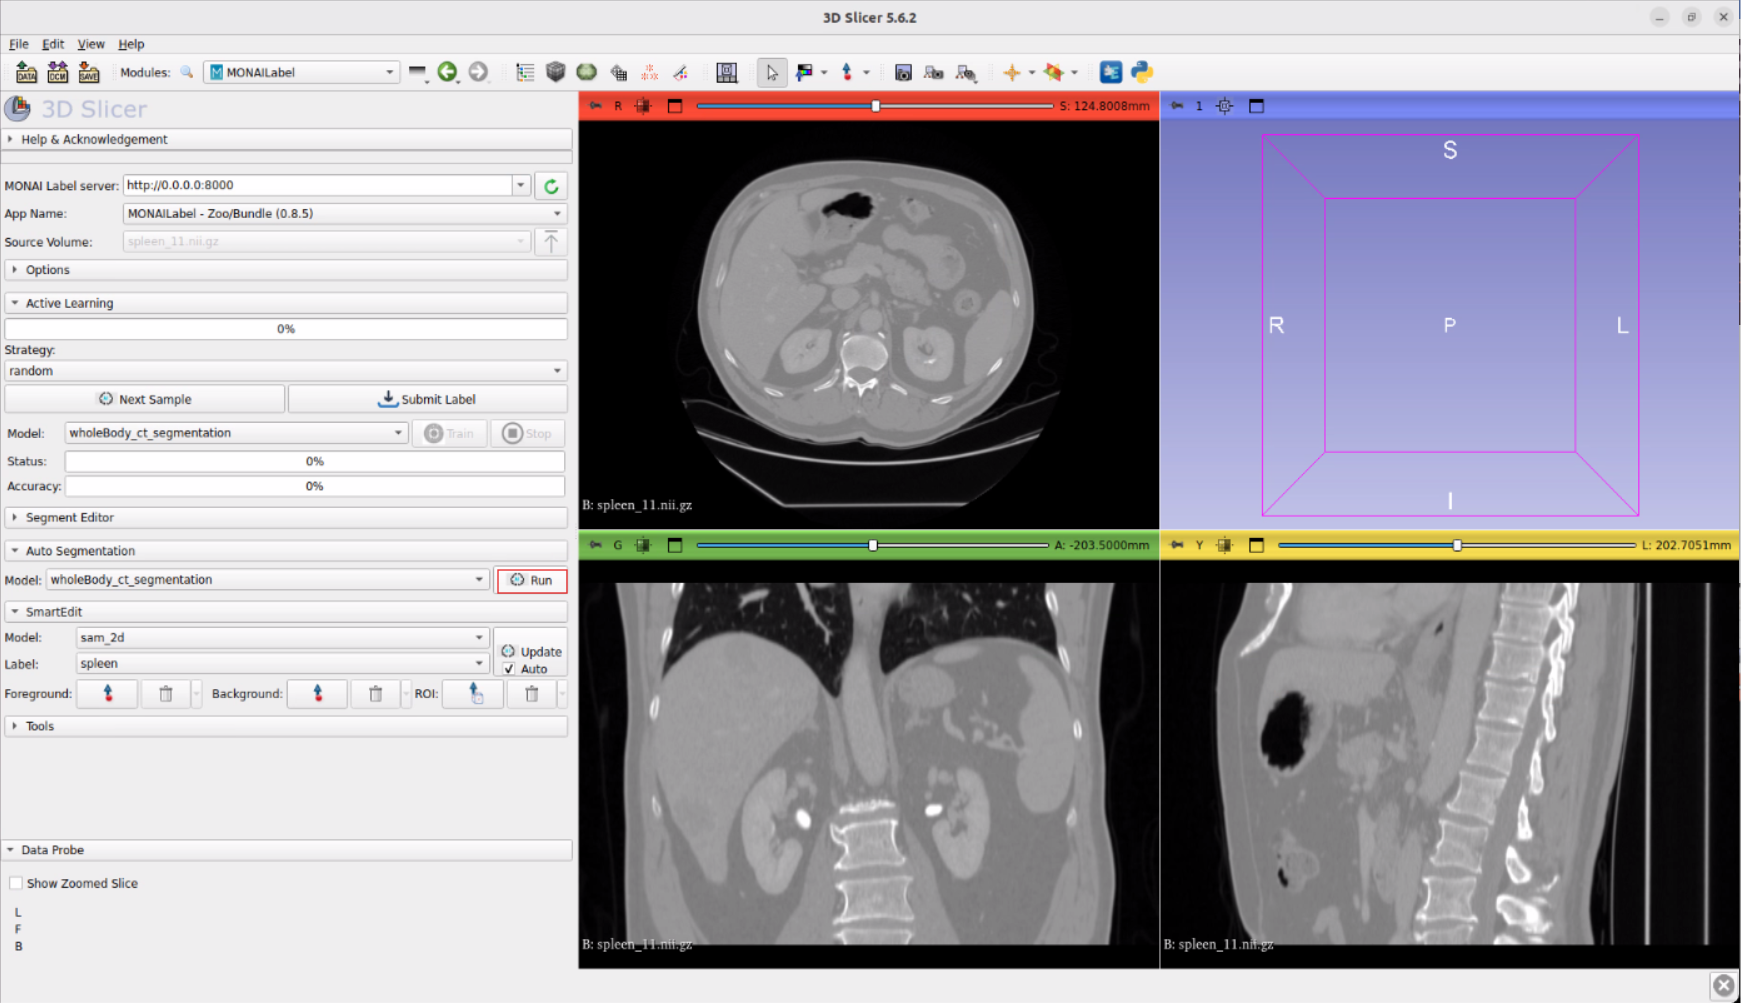
Task: Click the screenshot capture icon
Action: 903,72
